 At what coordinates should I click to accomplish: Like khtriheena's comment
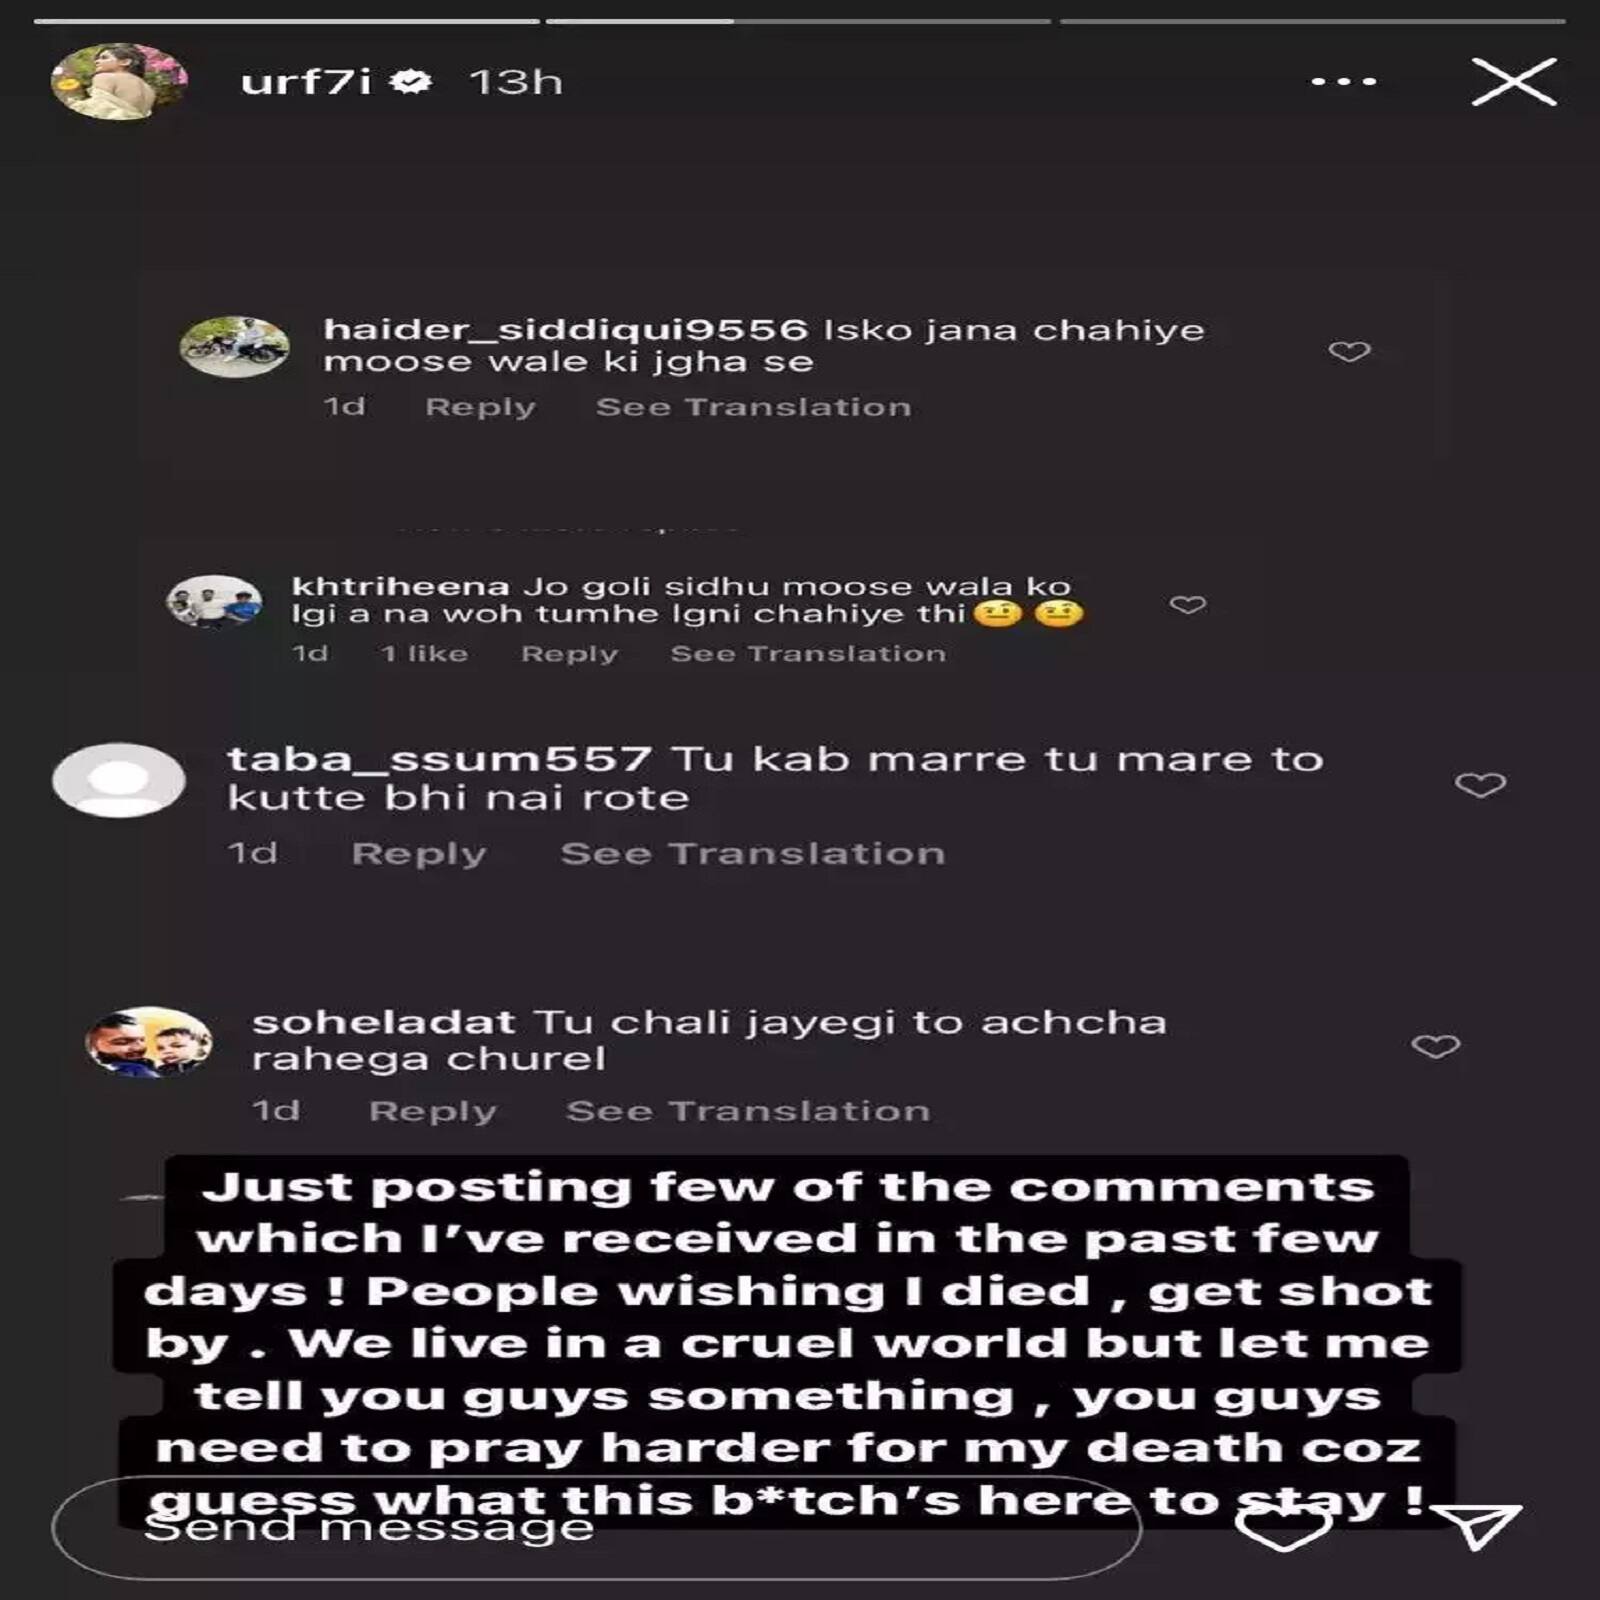coord(1188,605)
